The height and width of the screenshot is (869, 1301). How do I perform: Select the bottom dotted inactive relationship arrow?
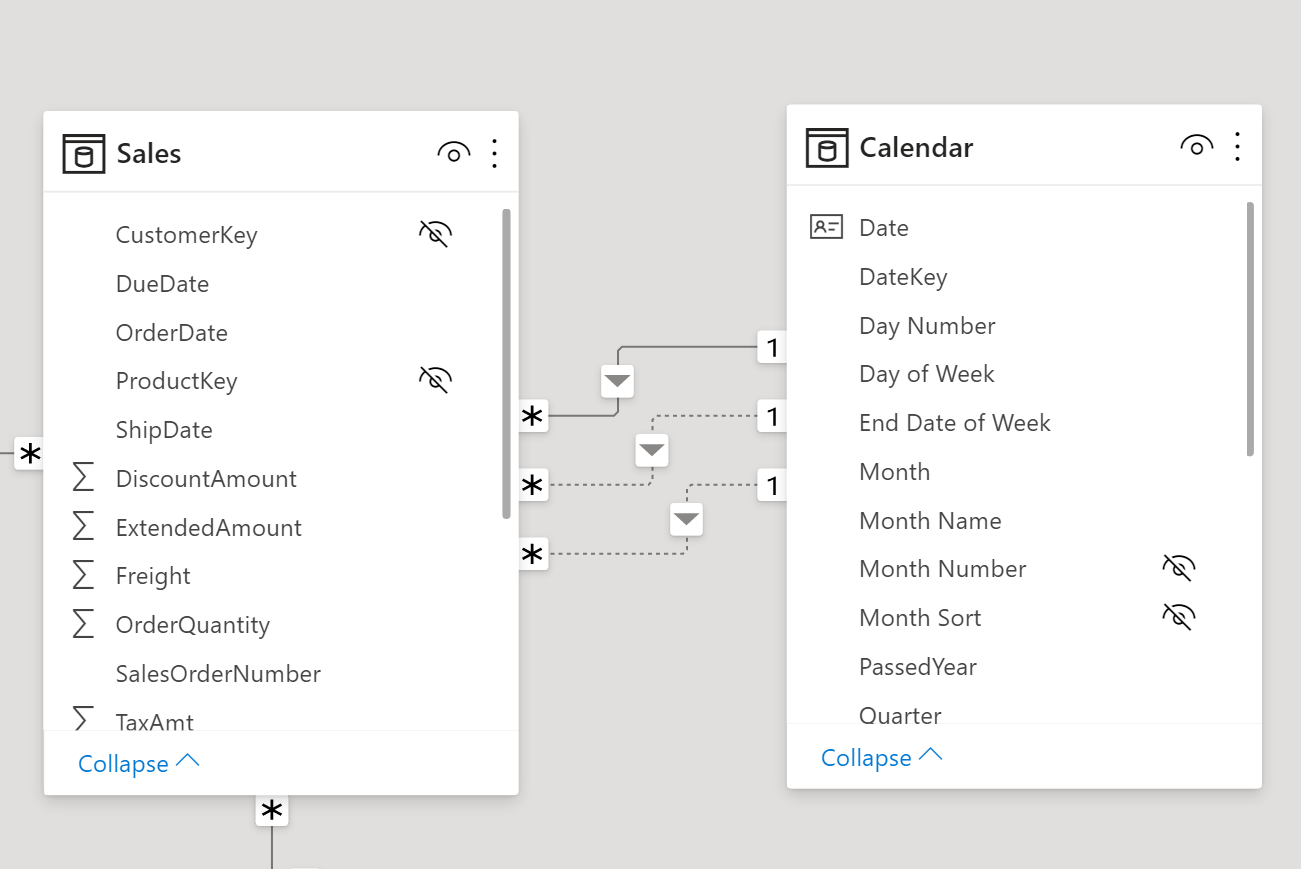(686, 519)
